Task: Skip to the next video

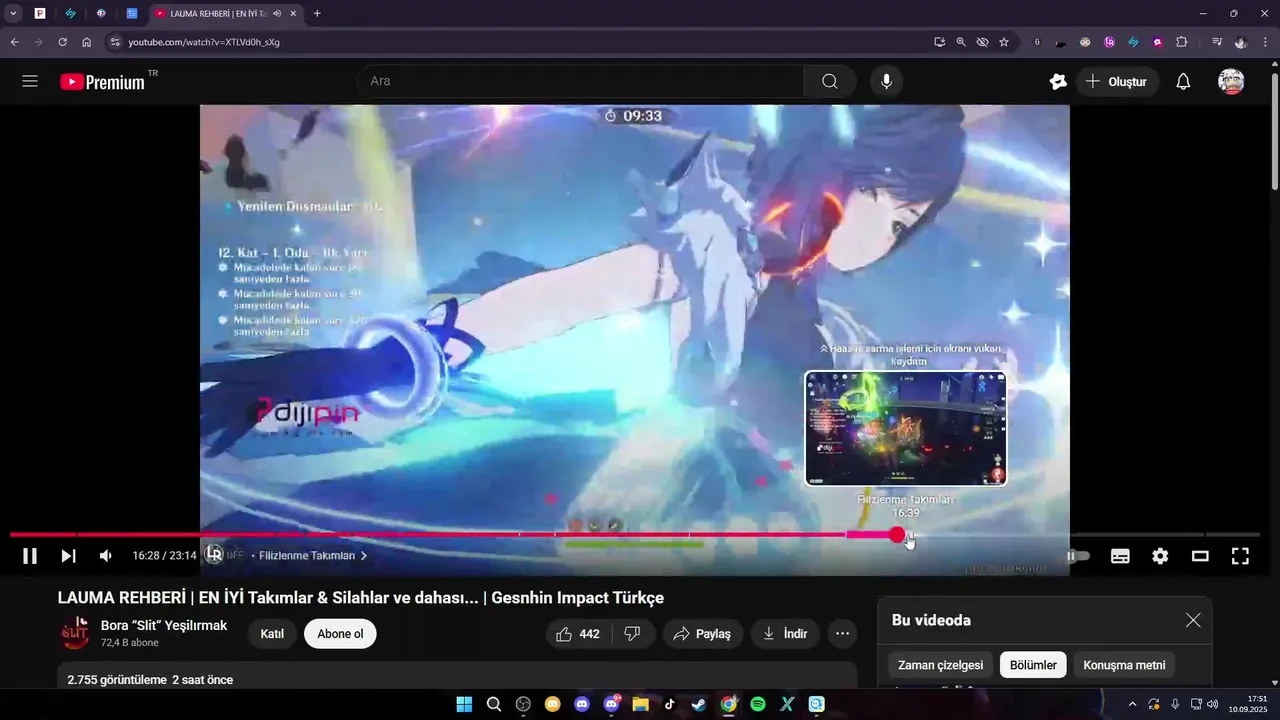Action: pyautogui.click(x=68, y=556)
